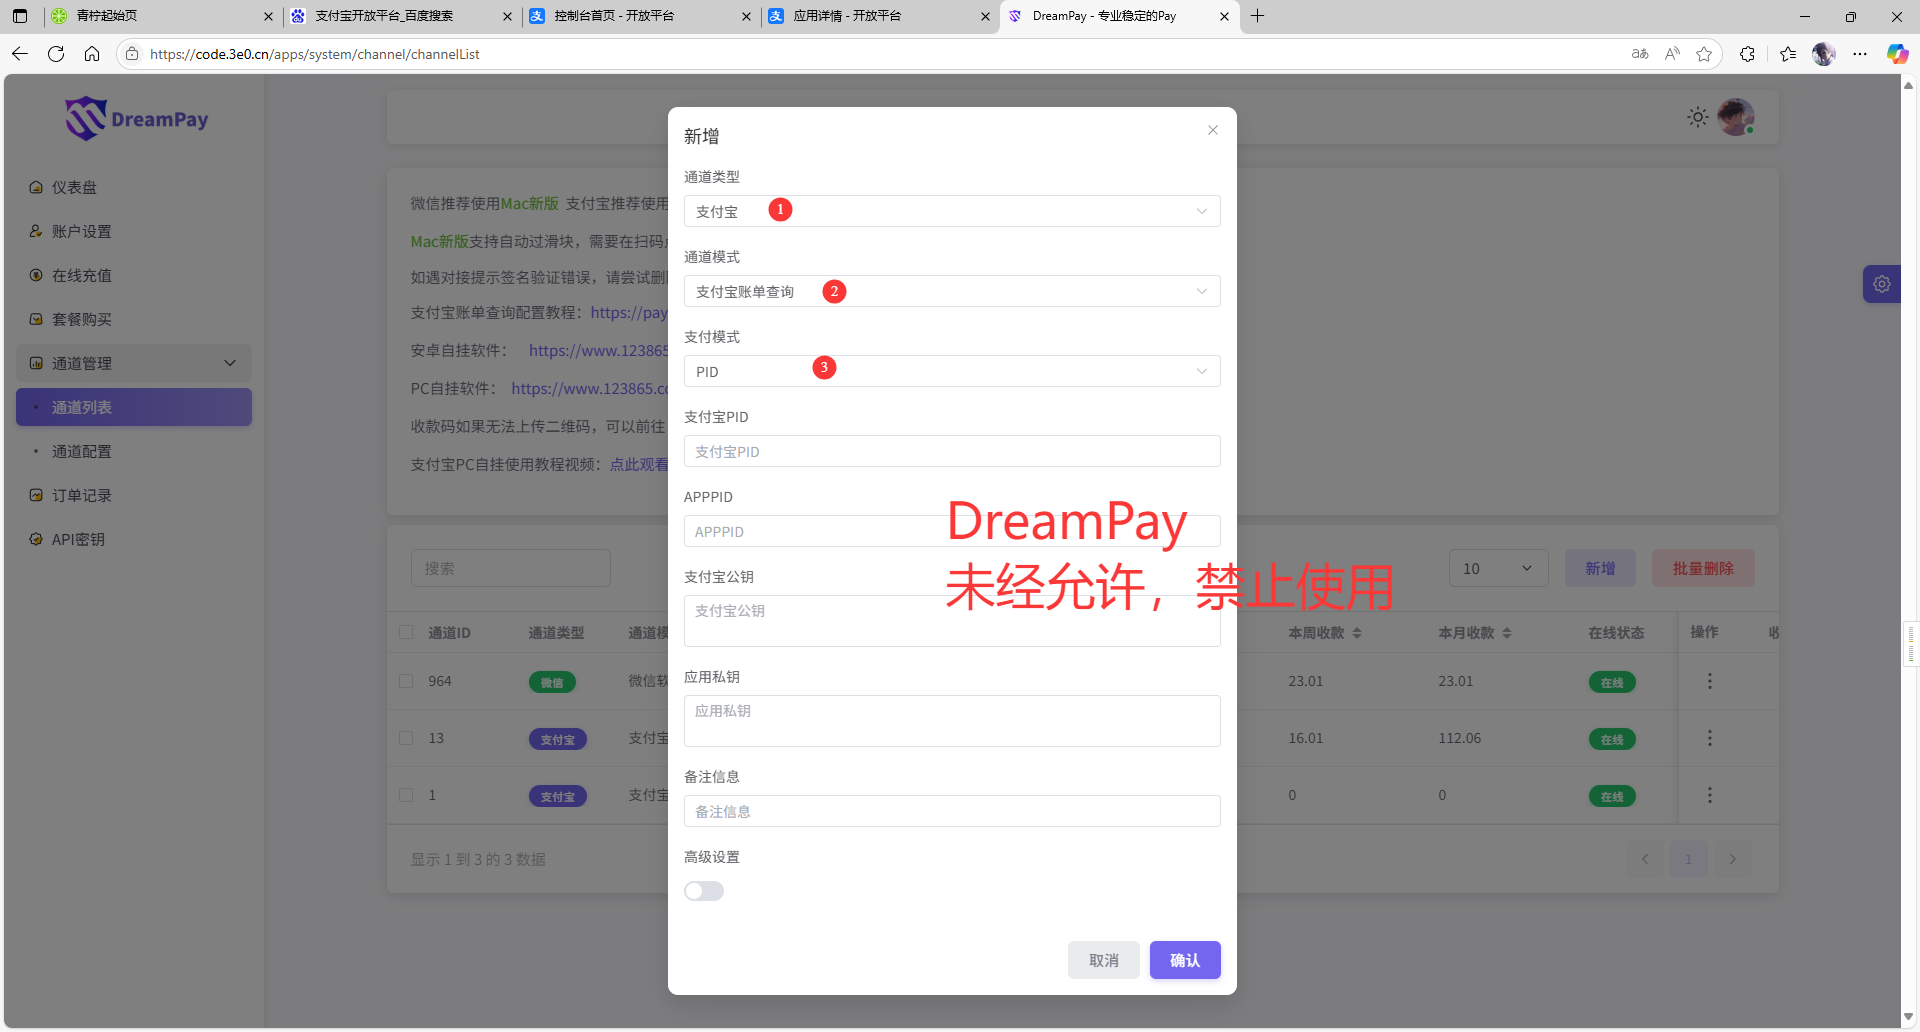The width and height of the screenshot is (1920, 1032).
Task: Toggle the light/dark theme sun icon
Action: point(1697,118)
